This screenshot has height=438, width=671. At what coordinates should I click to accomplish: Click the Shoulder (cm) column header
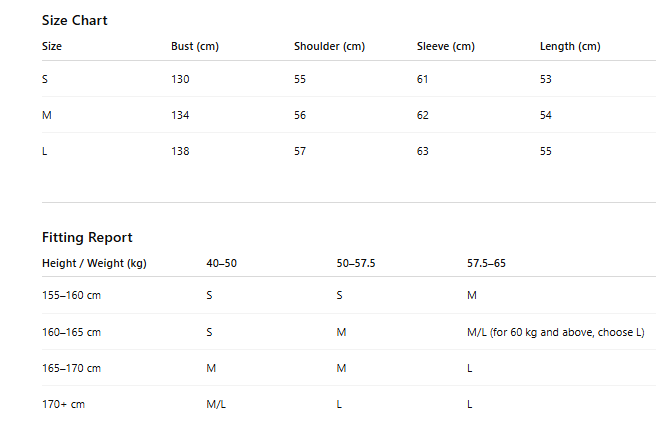(x=329, y=46)
